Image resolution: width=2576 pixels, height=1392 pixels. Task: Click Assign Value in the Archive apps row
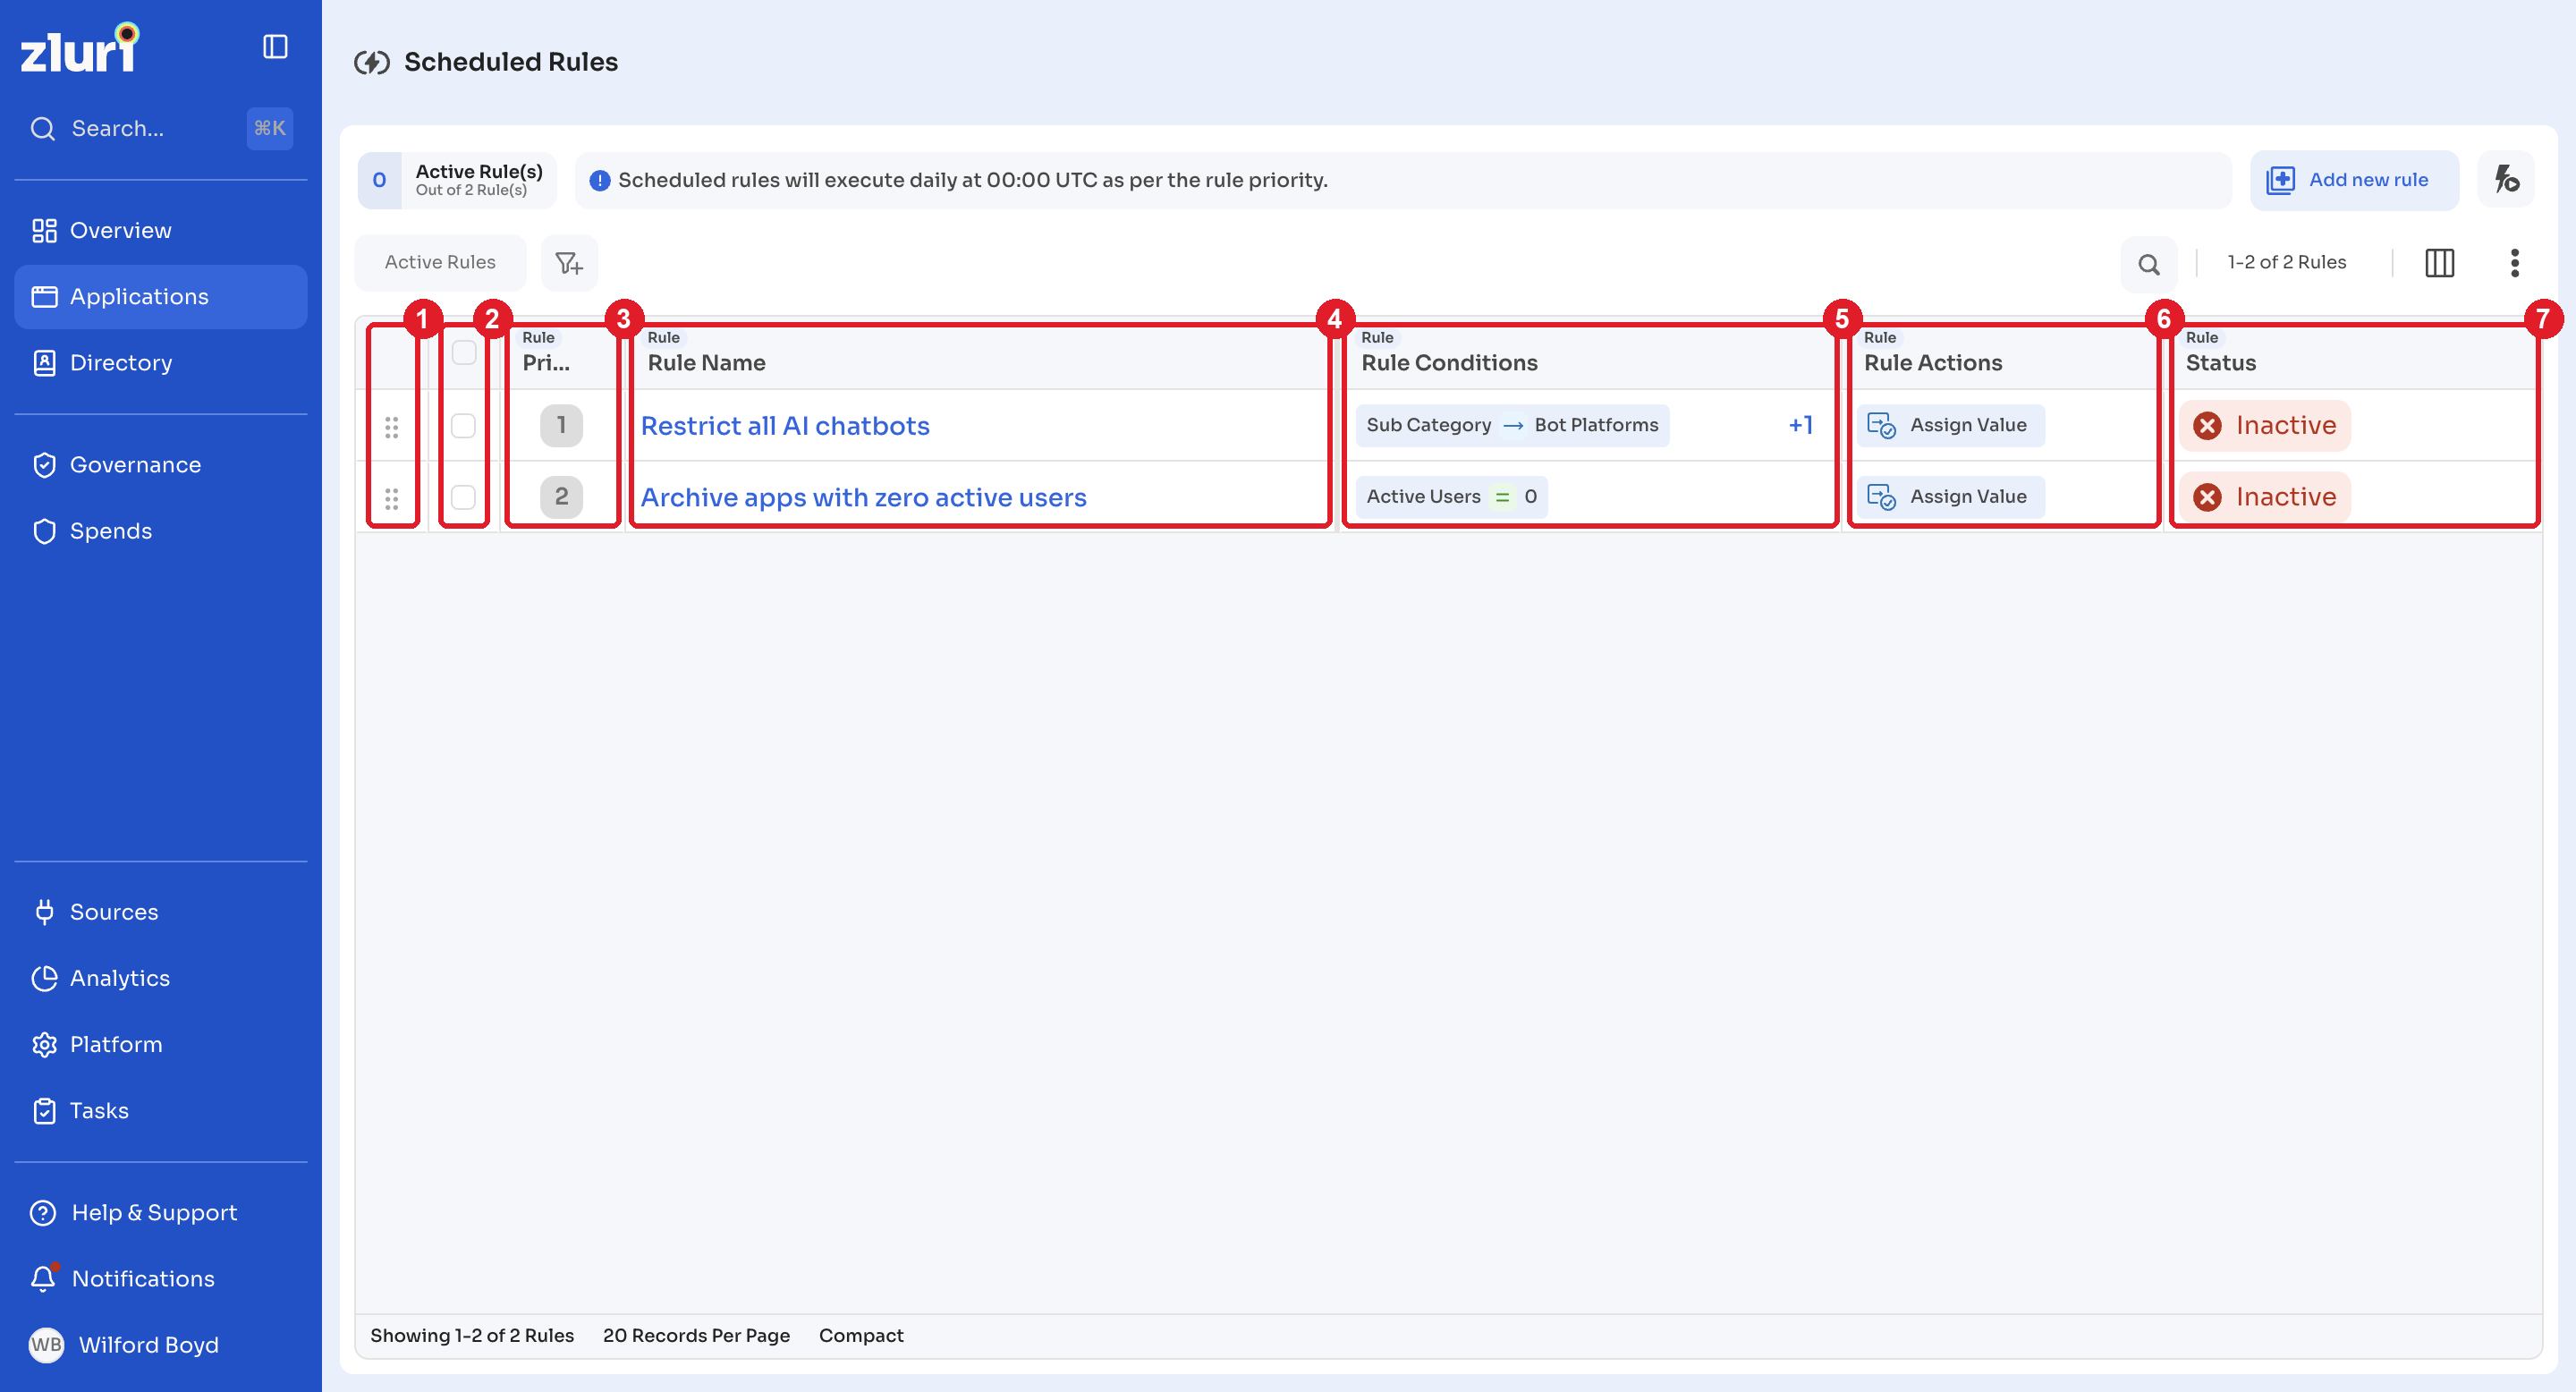point(1950,497)
